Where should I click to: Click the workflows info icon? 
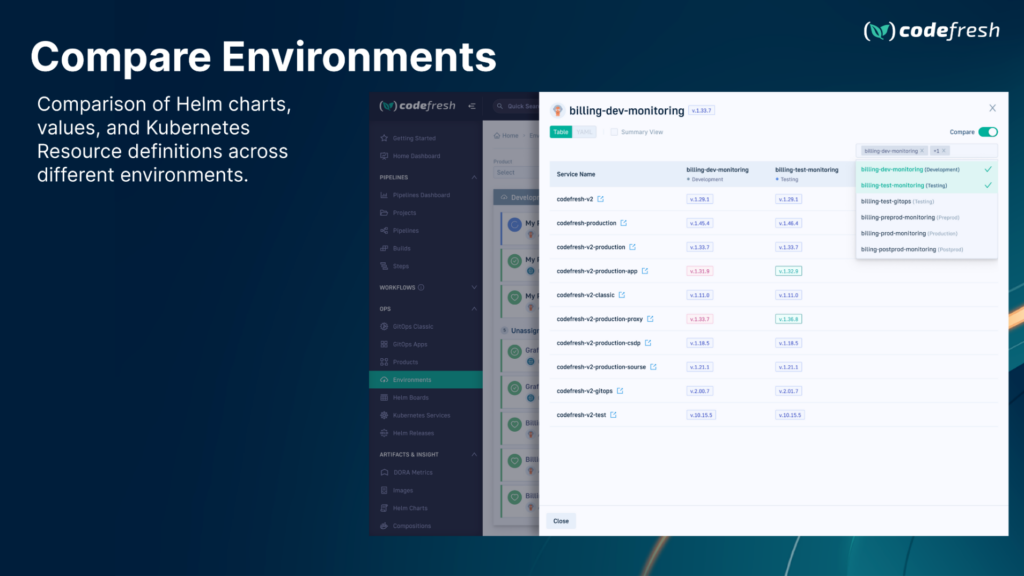(421, 287)
